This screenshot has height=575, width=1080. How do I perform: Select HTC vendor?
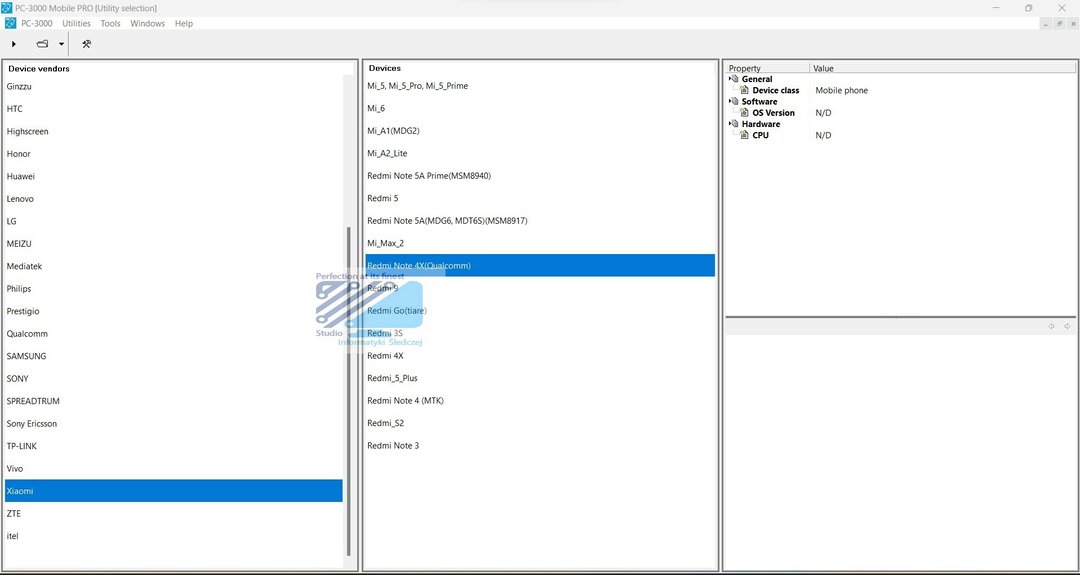pos(174,109)
